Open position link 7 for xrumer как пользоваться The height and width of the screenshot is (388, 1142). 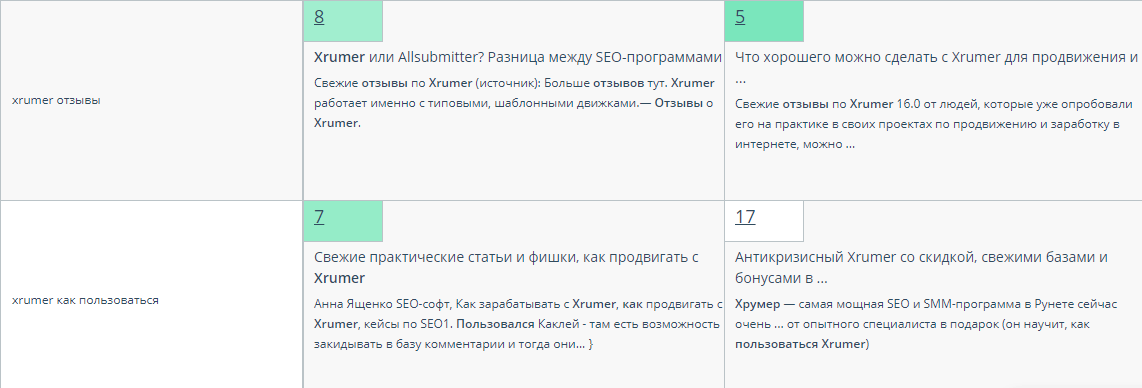pos(319,217)
